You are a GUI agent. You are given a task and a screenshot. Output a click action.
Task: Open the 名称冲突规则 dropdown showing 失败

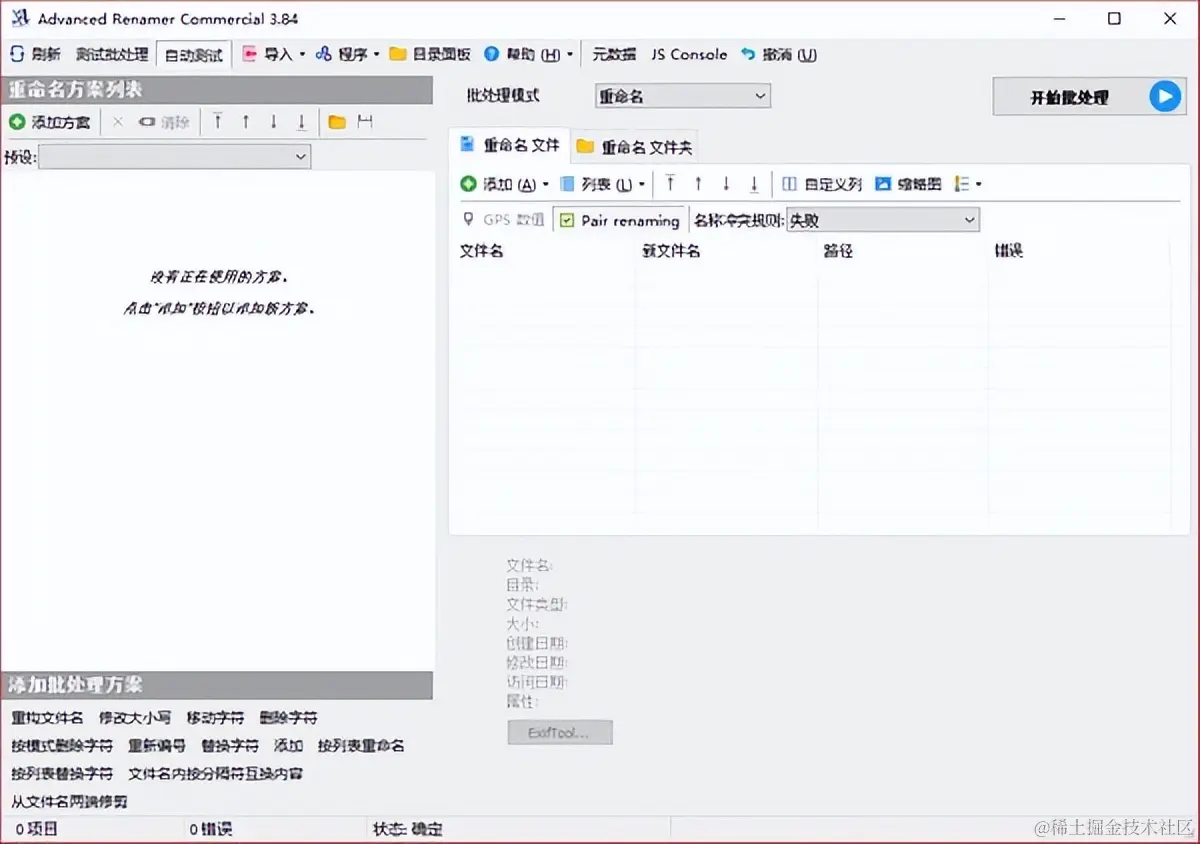point(882,219)
